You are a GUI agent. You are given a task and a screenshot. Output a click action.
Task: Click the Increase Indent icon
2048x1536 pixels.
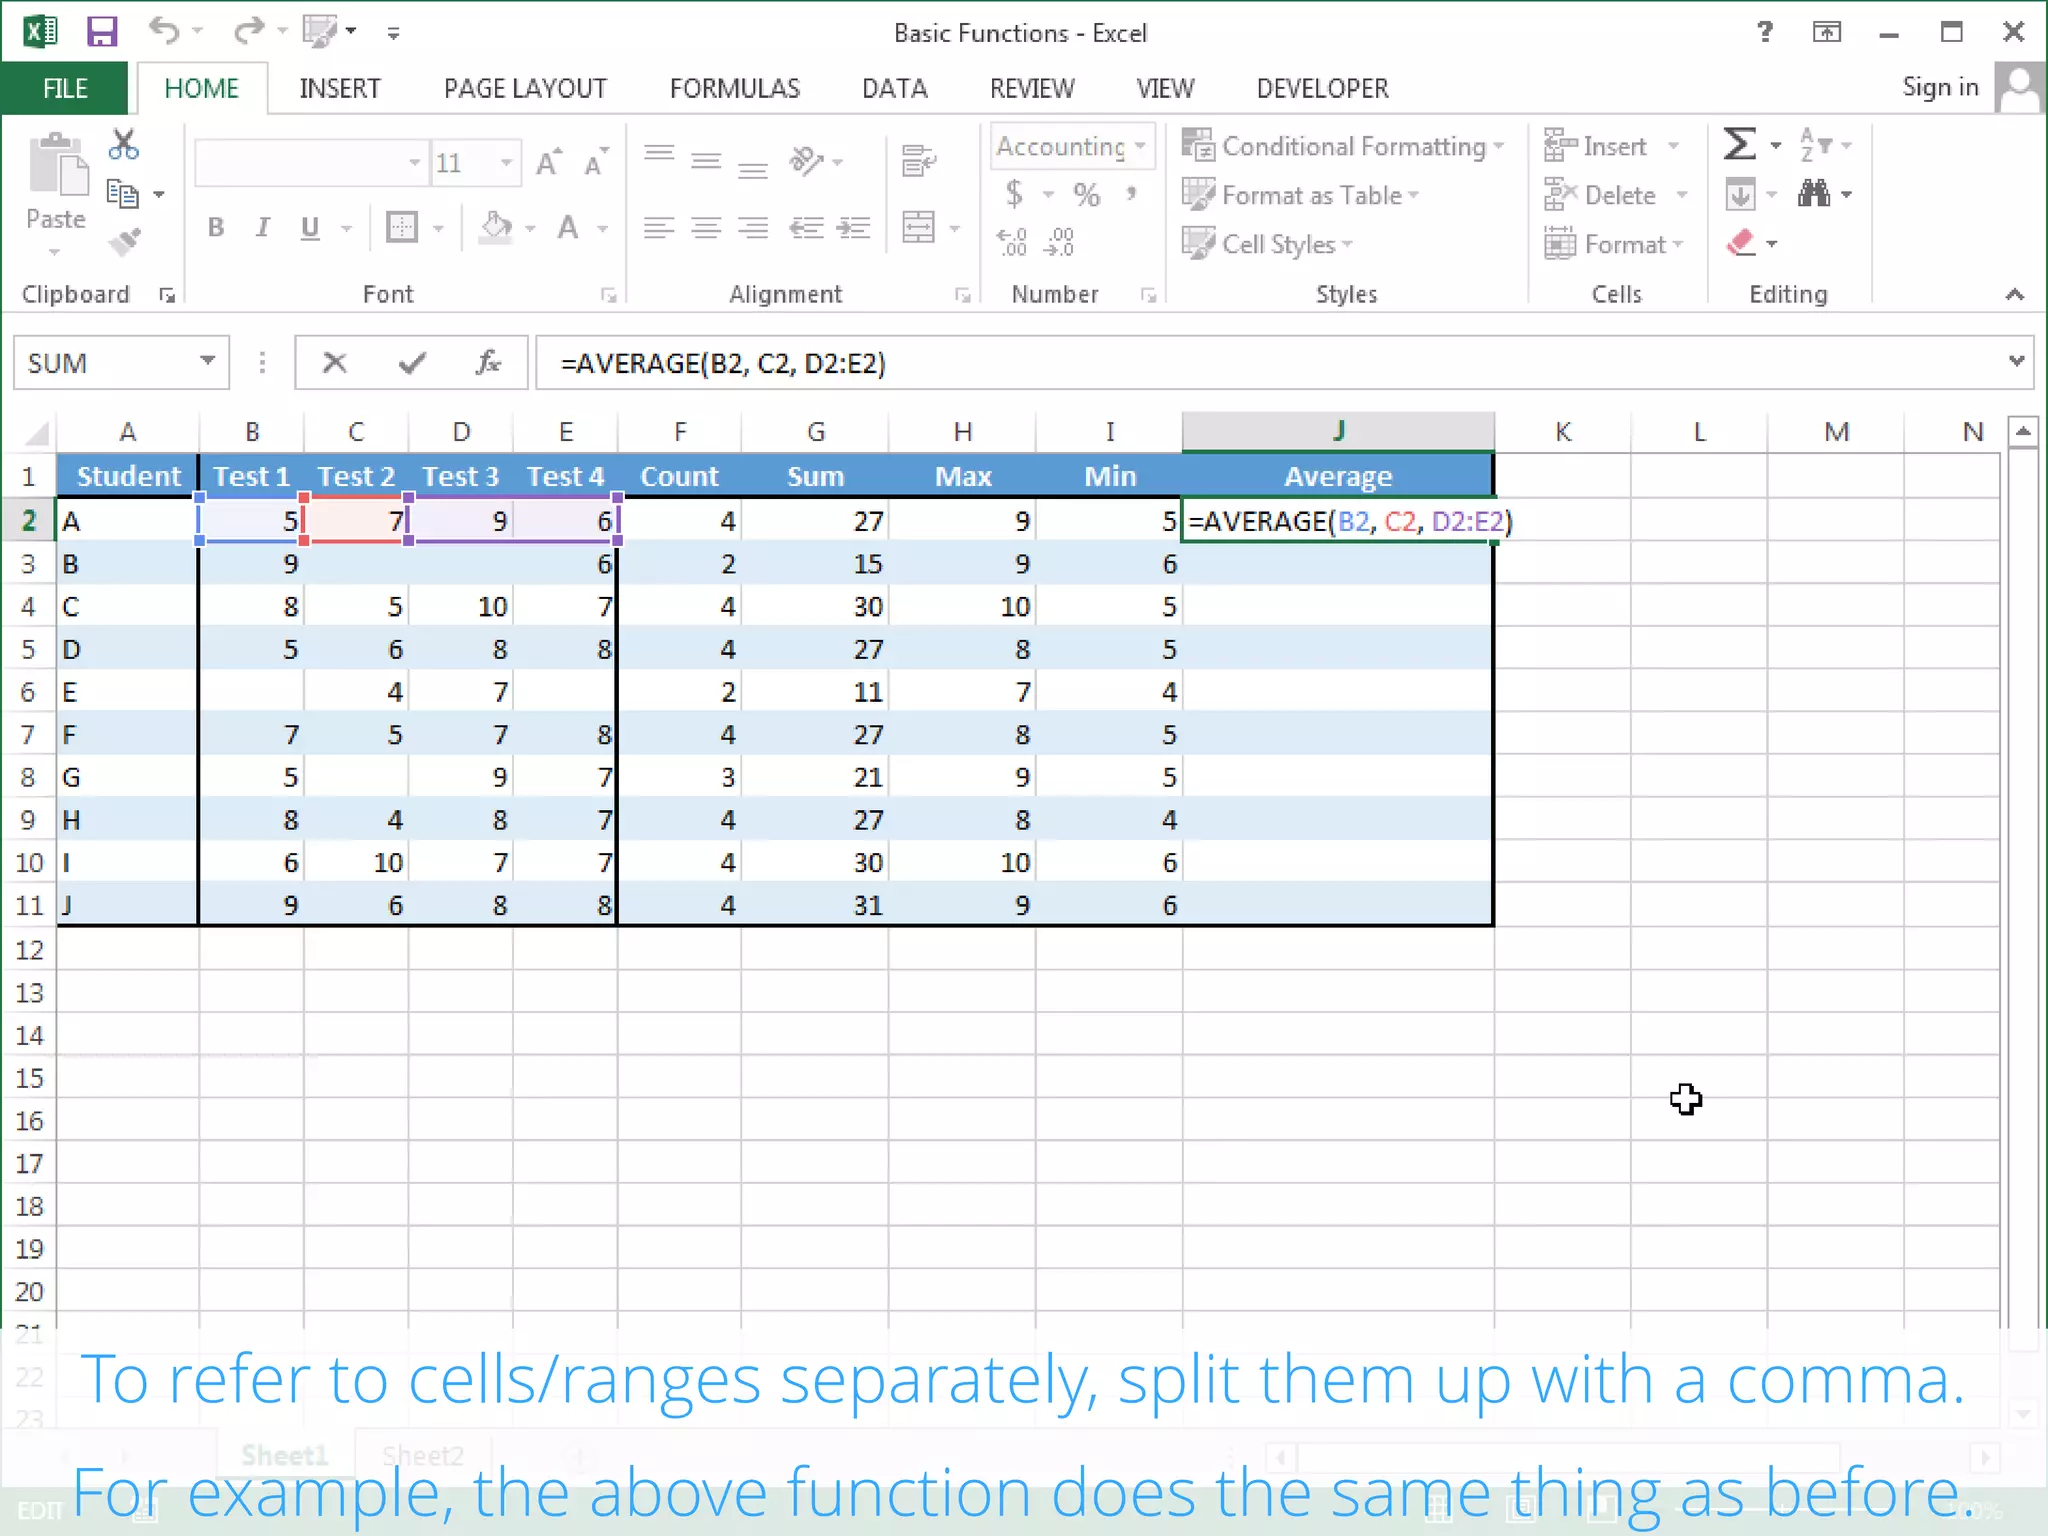[854, 228]
